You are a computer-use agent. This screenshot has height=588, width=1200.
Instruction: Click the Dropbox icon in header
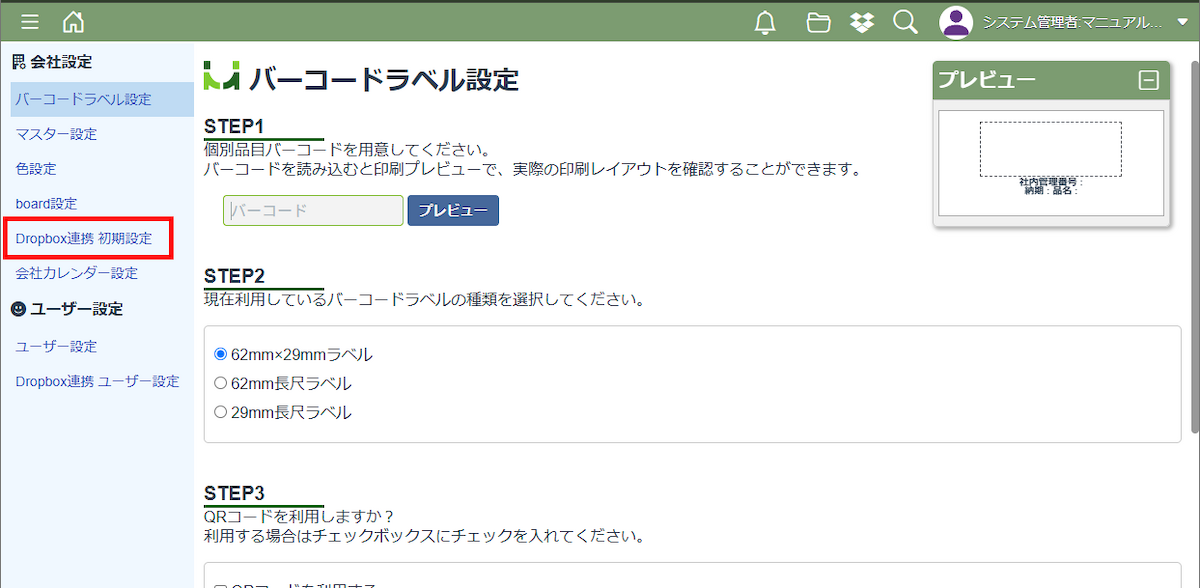coord(862,22)
